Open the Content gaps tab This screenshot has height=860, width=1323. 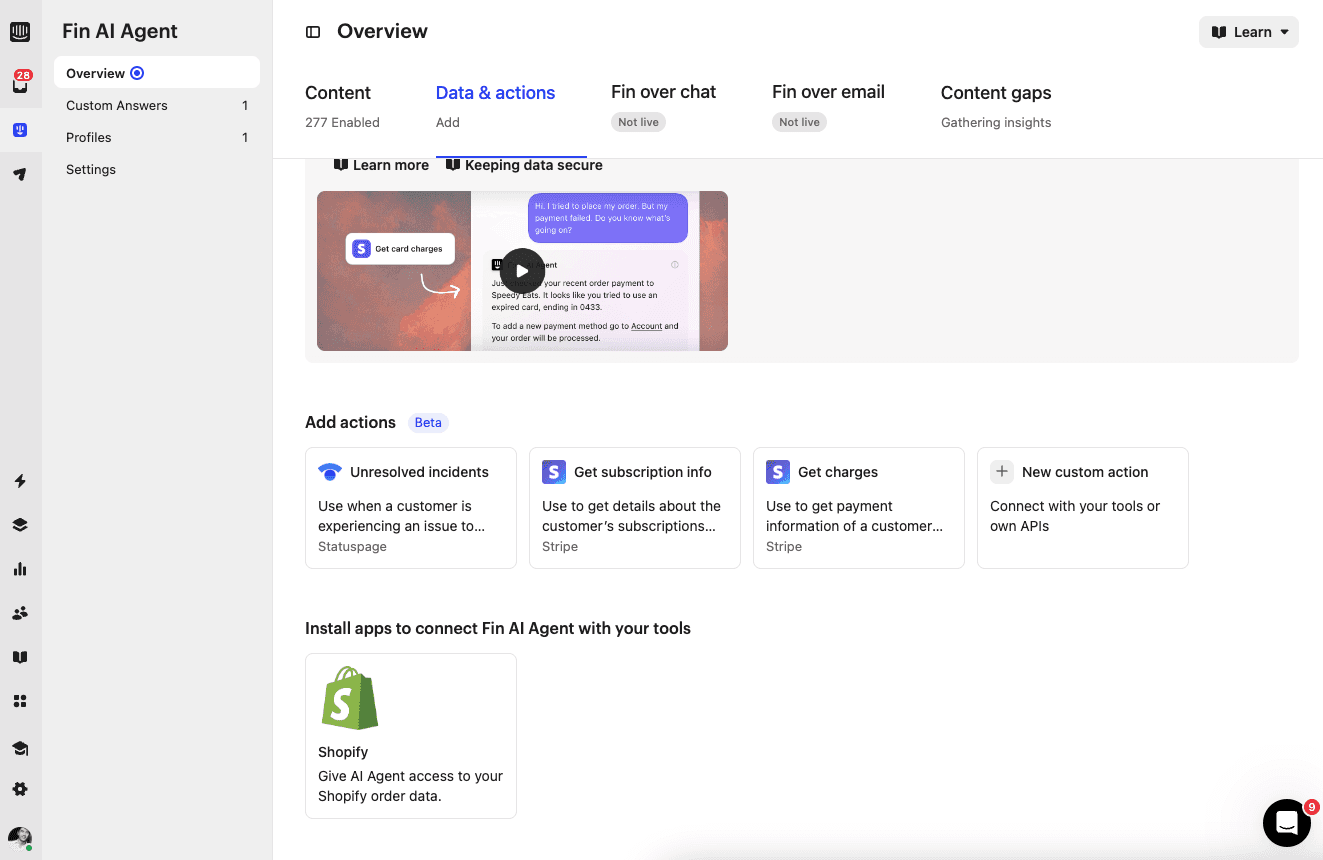[995, 93]
